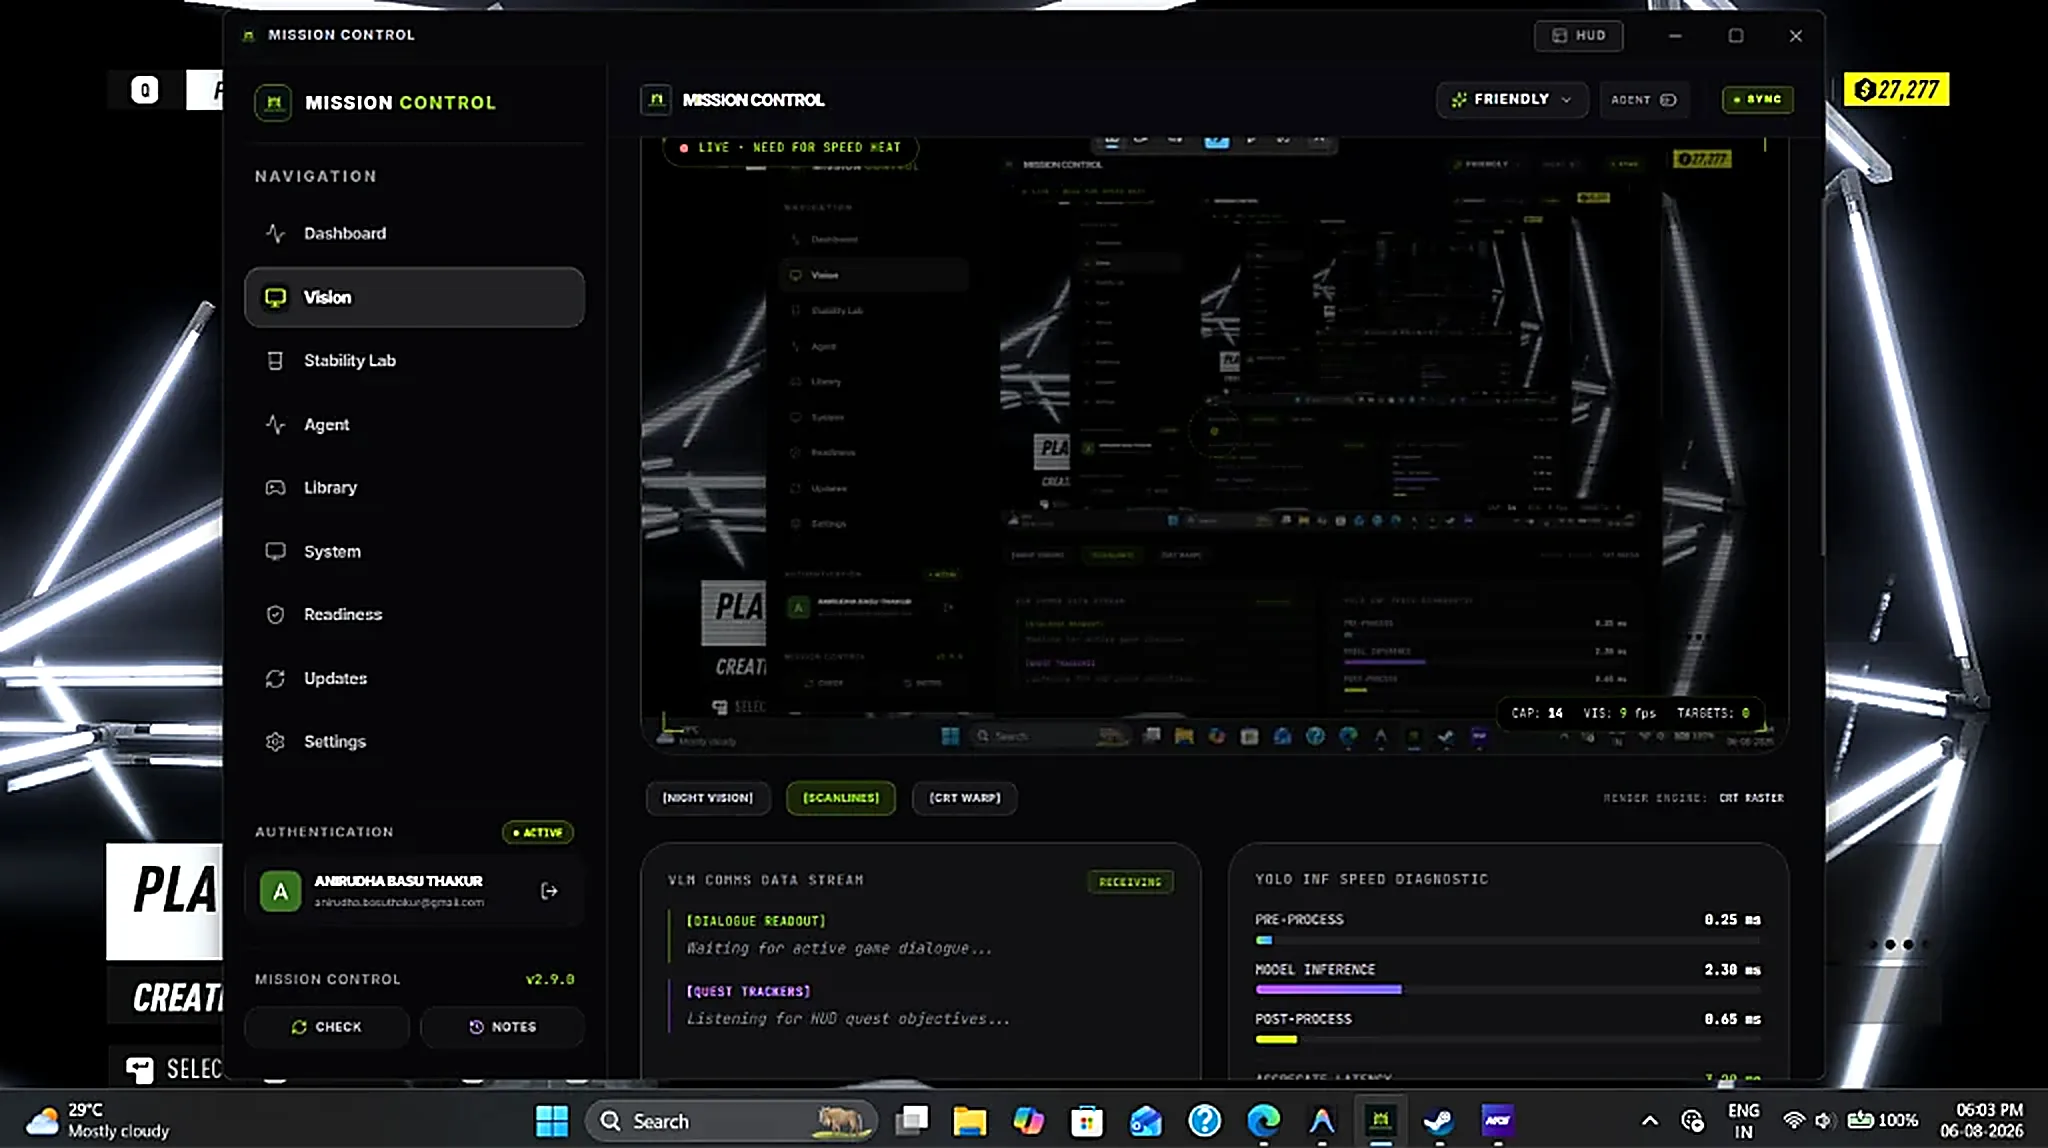The image size is (2048, 1148).
Task: Open Stability Lab in the navigation
Action: click(414, 360)
